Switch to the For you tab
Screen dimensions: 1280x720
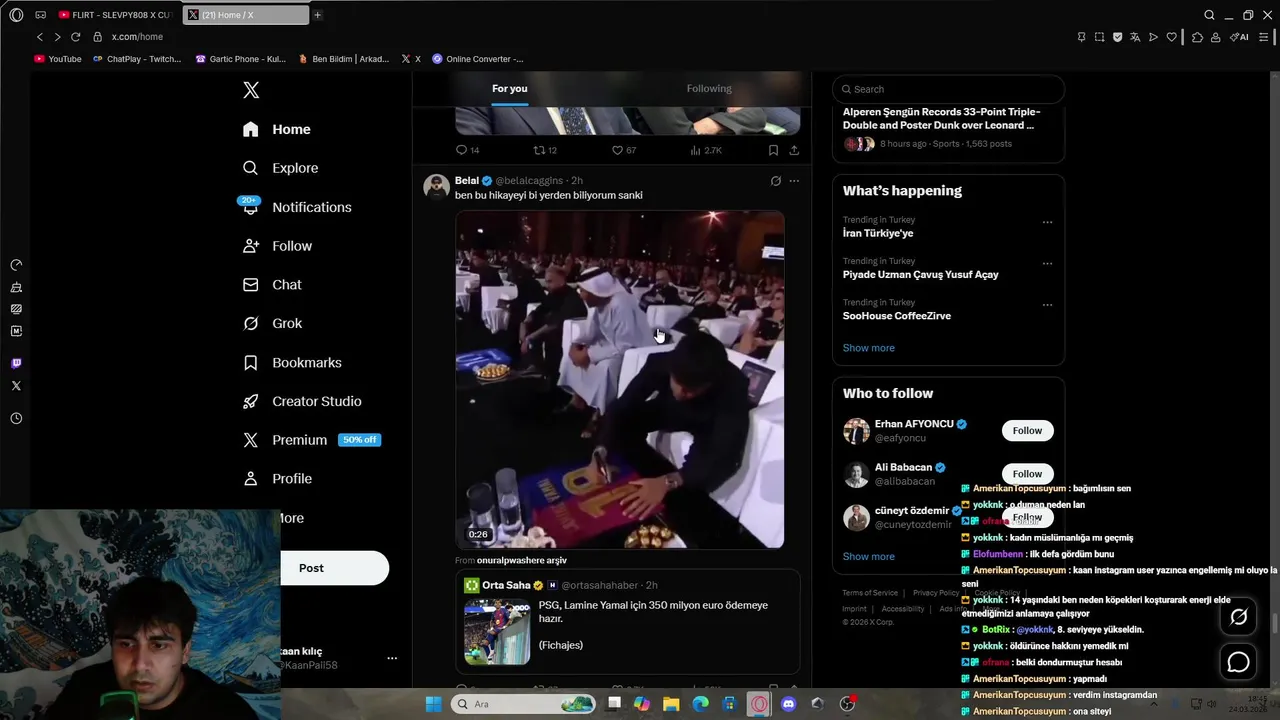pyautogui.click(x=509, y=89)
